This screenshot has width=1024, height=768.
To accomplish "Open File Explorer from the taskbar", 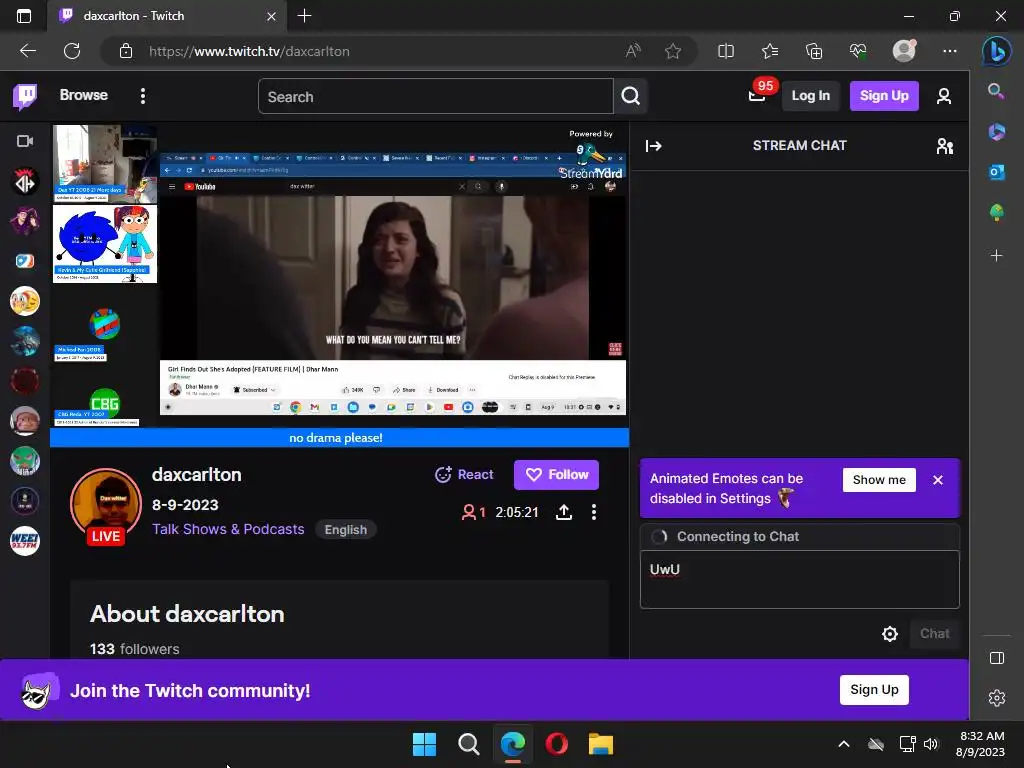I will pos(601,744).
